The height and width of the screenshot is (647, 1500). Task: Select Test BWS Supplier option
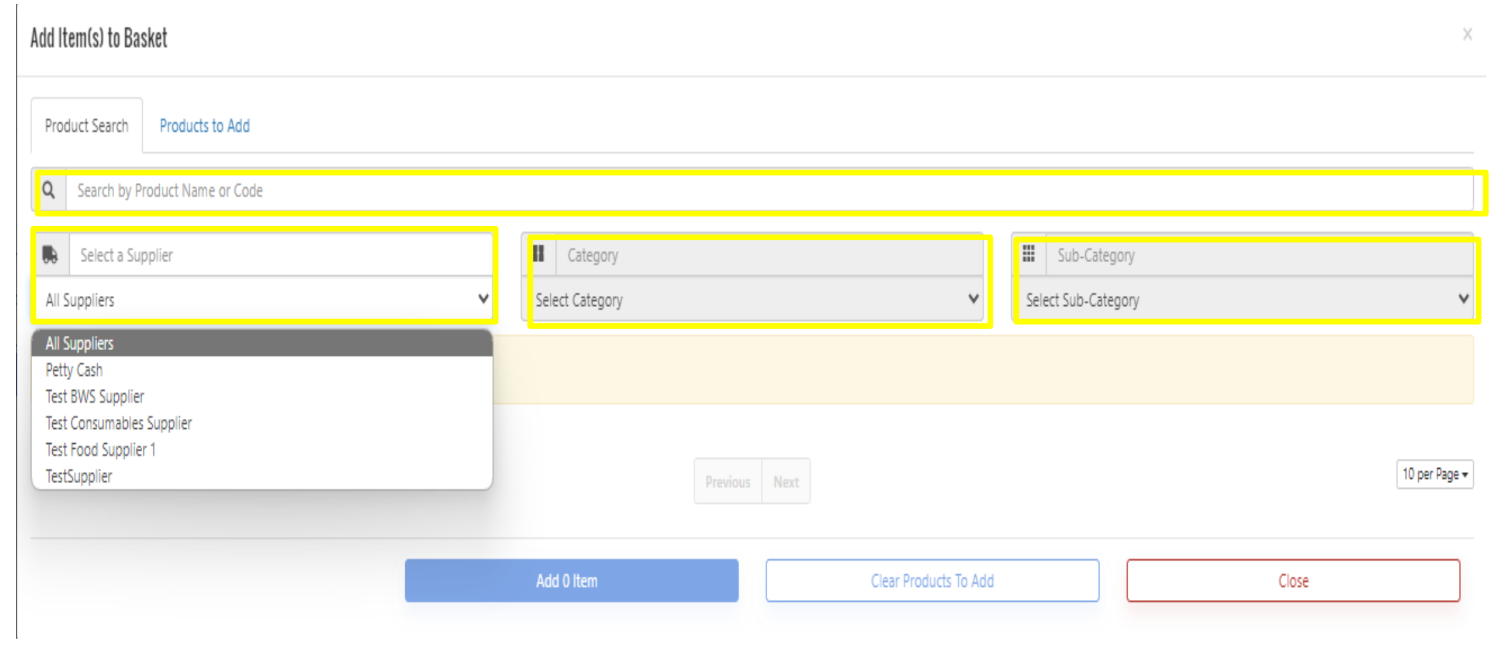(95, 397)
